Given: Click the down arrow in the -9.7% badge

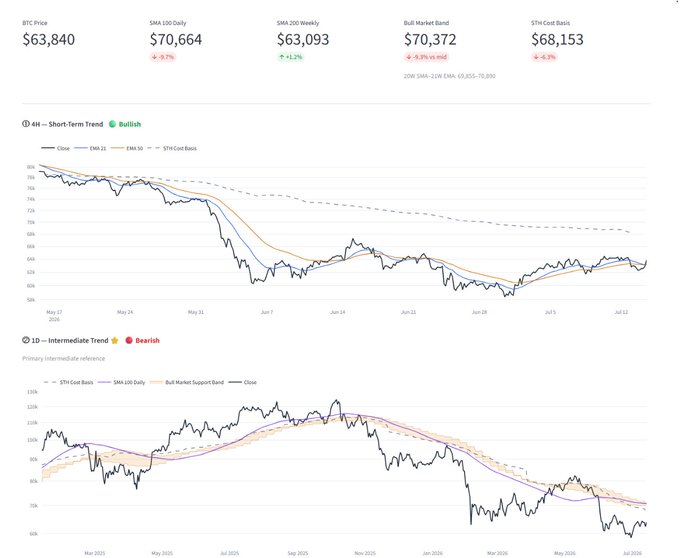Looking at the screenshot, I should coord(154,57).
